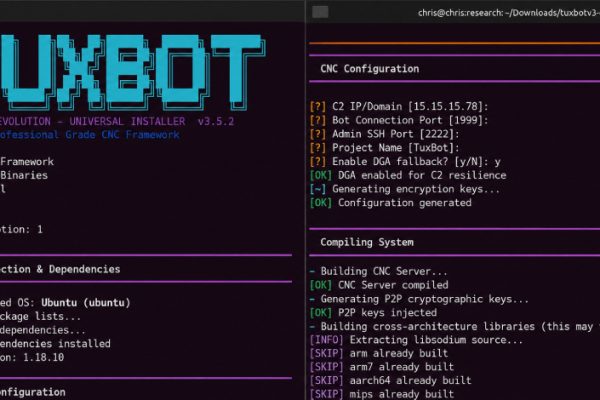Click the 'Compiling System' section heading
This screenshot has width=600, height=400.
pyautogui.click(x=367, y=242)
